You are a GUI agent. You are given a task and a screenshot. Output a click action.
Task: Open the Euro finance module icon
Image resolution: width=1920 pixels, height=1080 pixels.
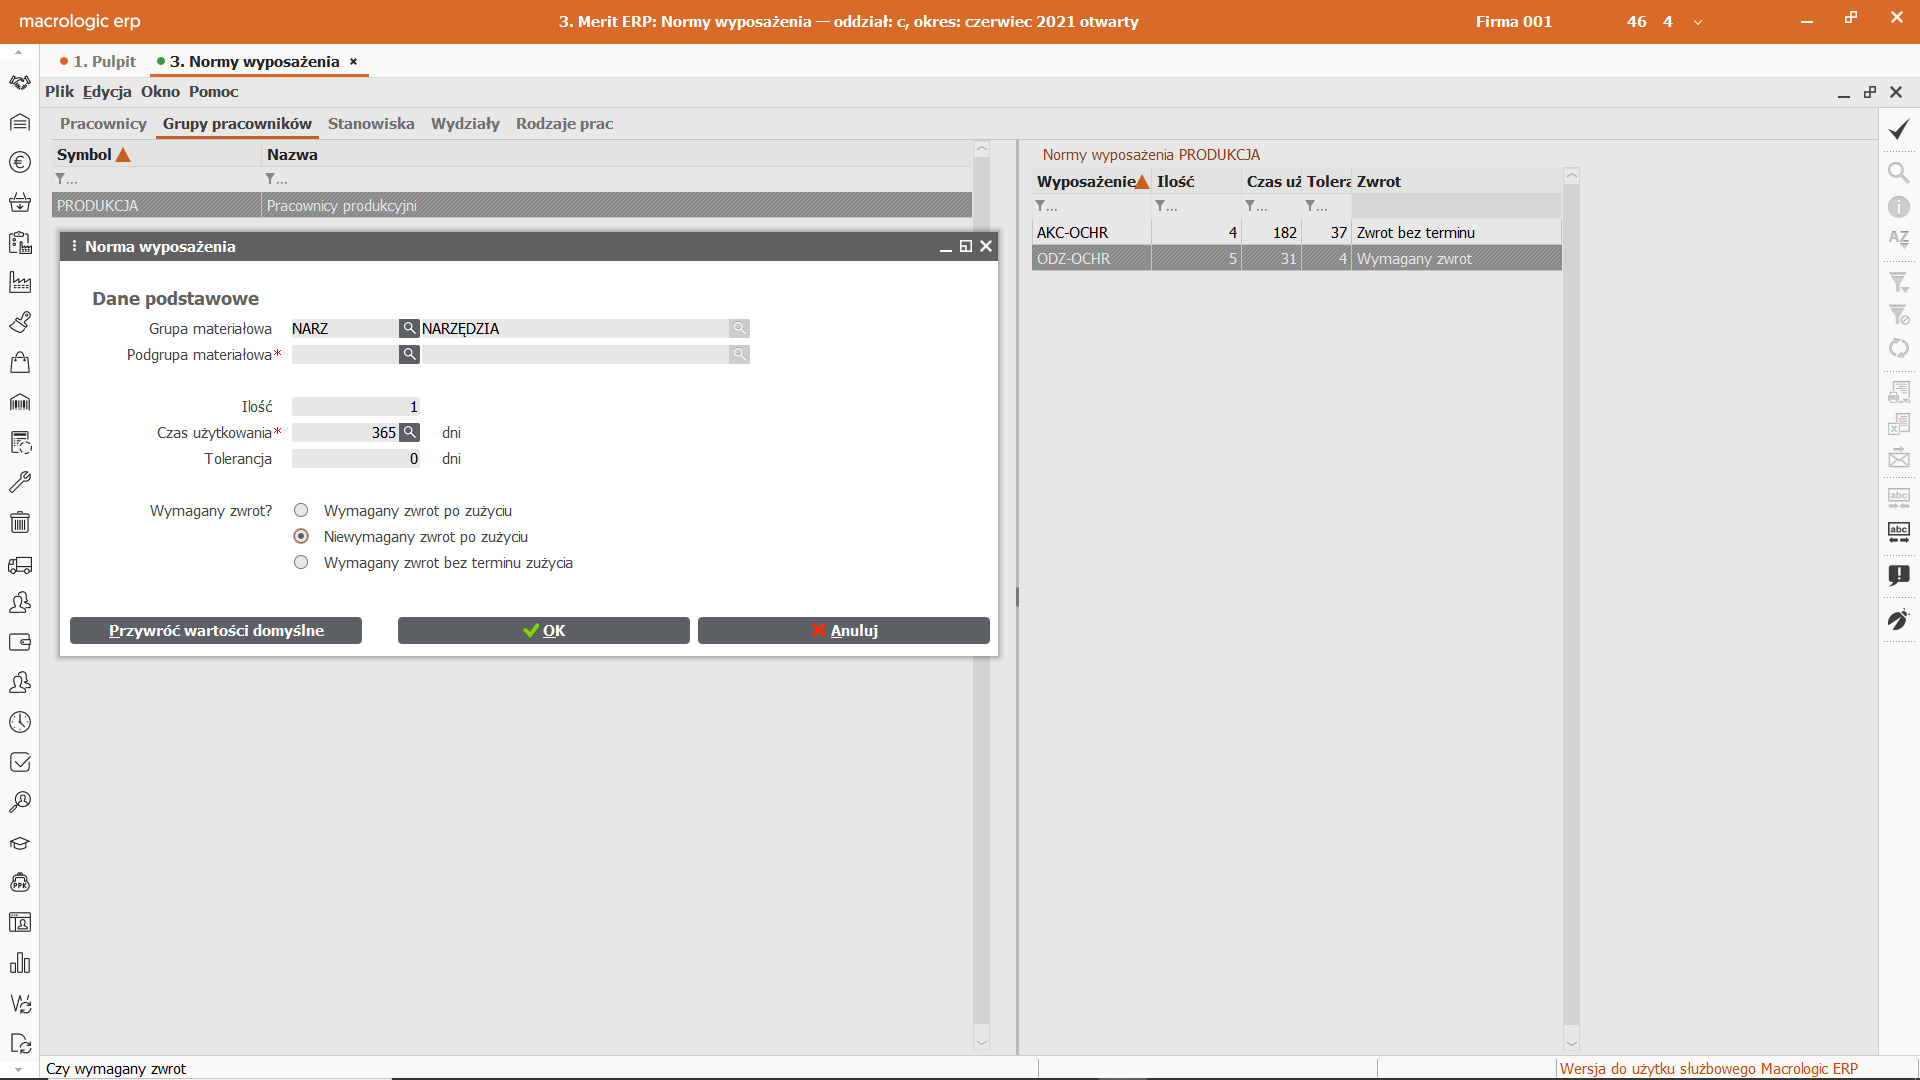20,162
